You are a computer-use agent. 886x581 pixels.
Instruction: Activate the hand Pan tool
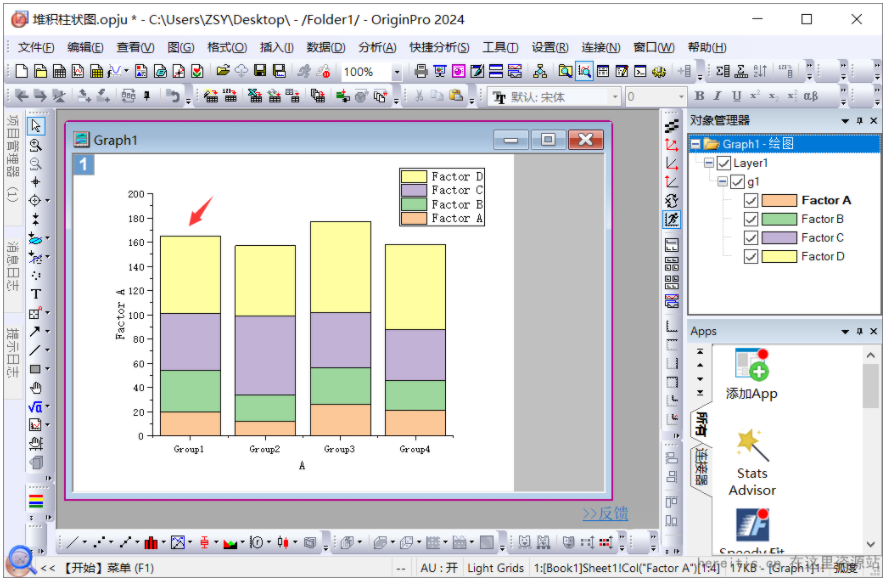click(x=36, y=388)
